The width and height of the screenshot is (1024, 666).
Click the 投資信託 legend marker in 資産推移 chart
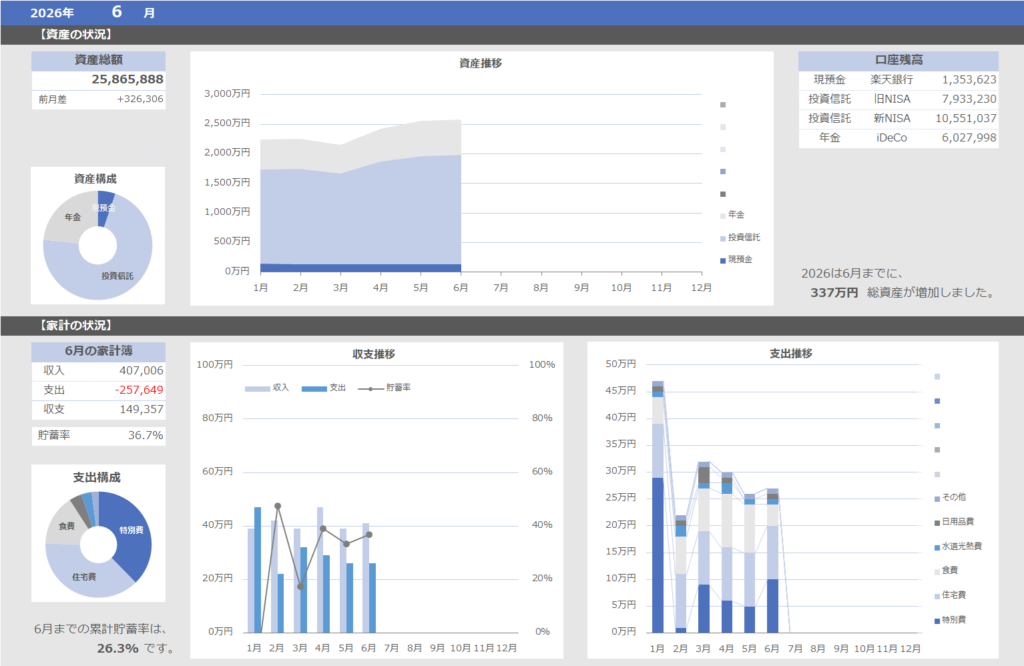[x=723, y=238]
